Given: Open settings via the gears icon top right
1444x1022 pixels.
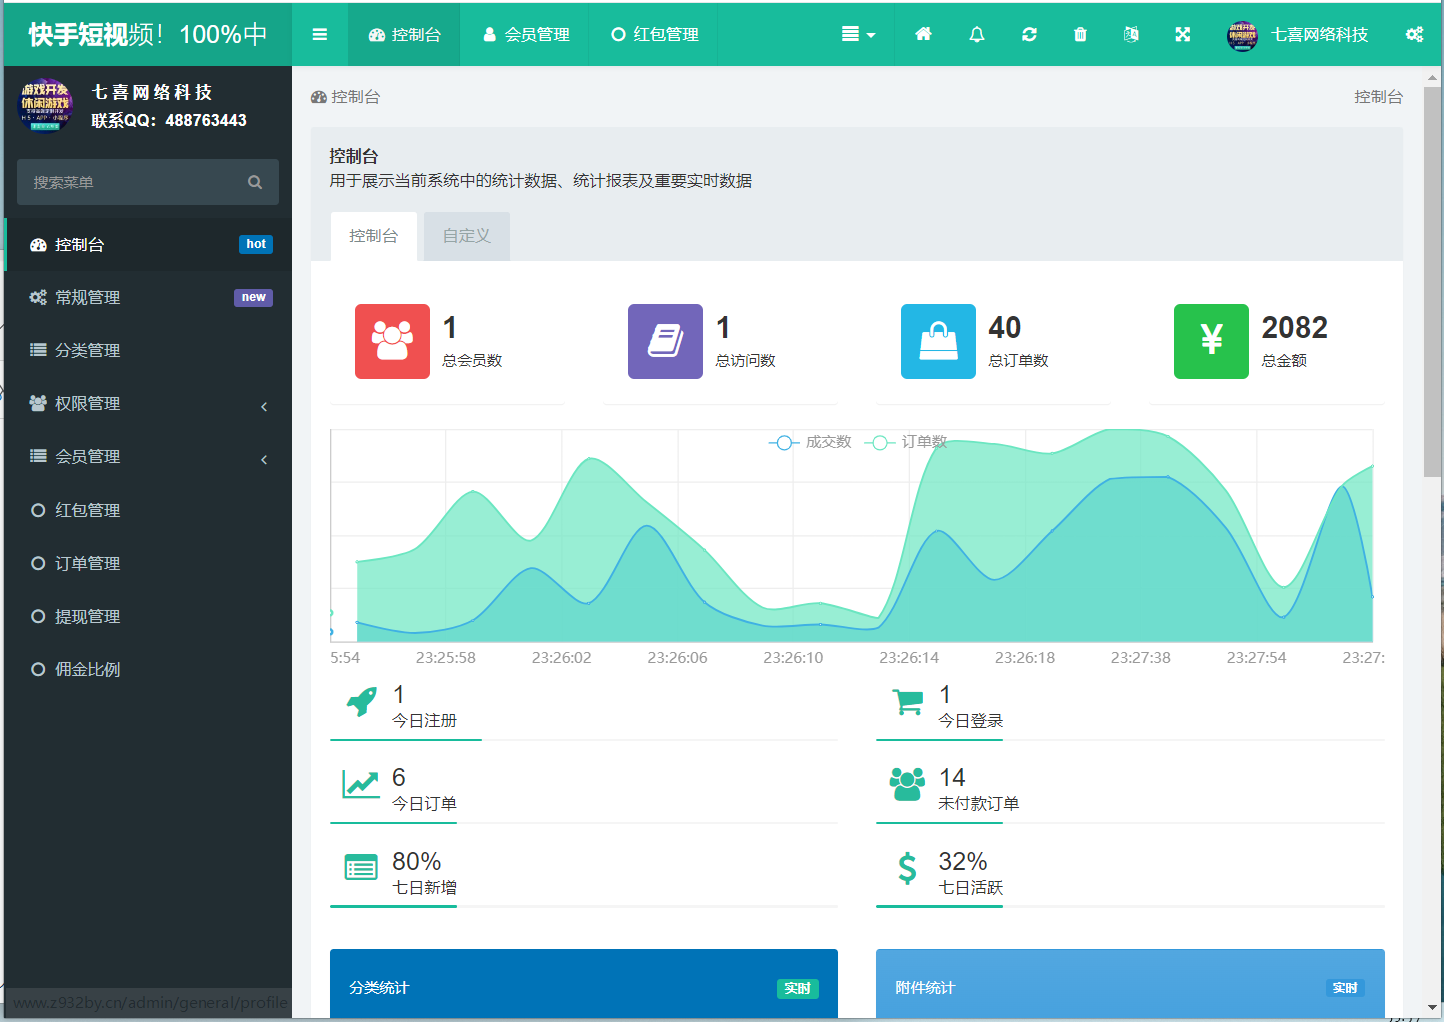Looking at the screenshot, I should coord(1415,34).
